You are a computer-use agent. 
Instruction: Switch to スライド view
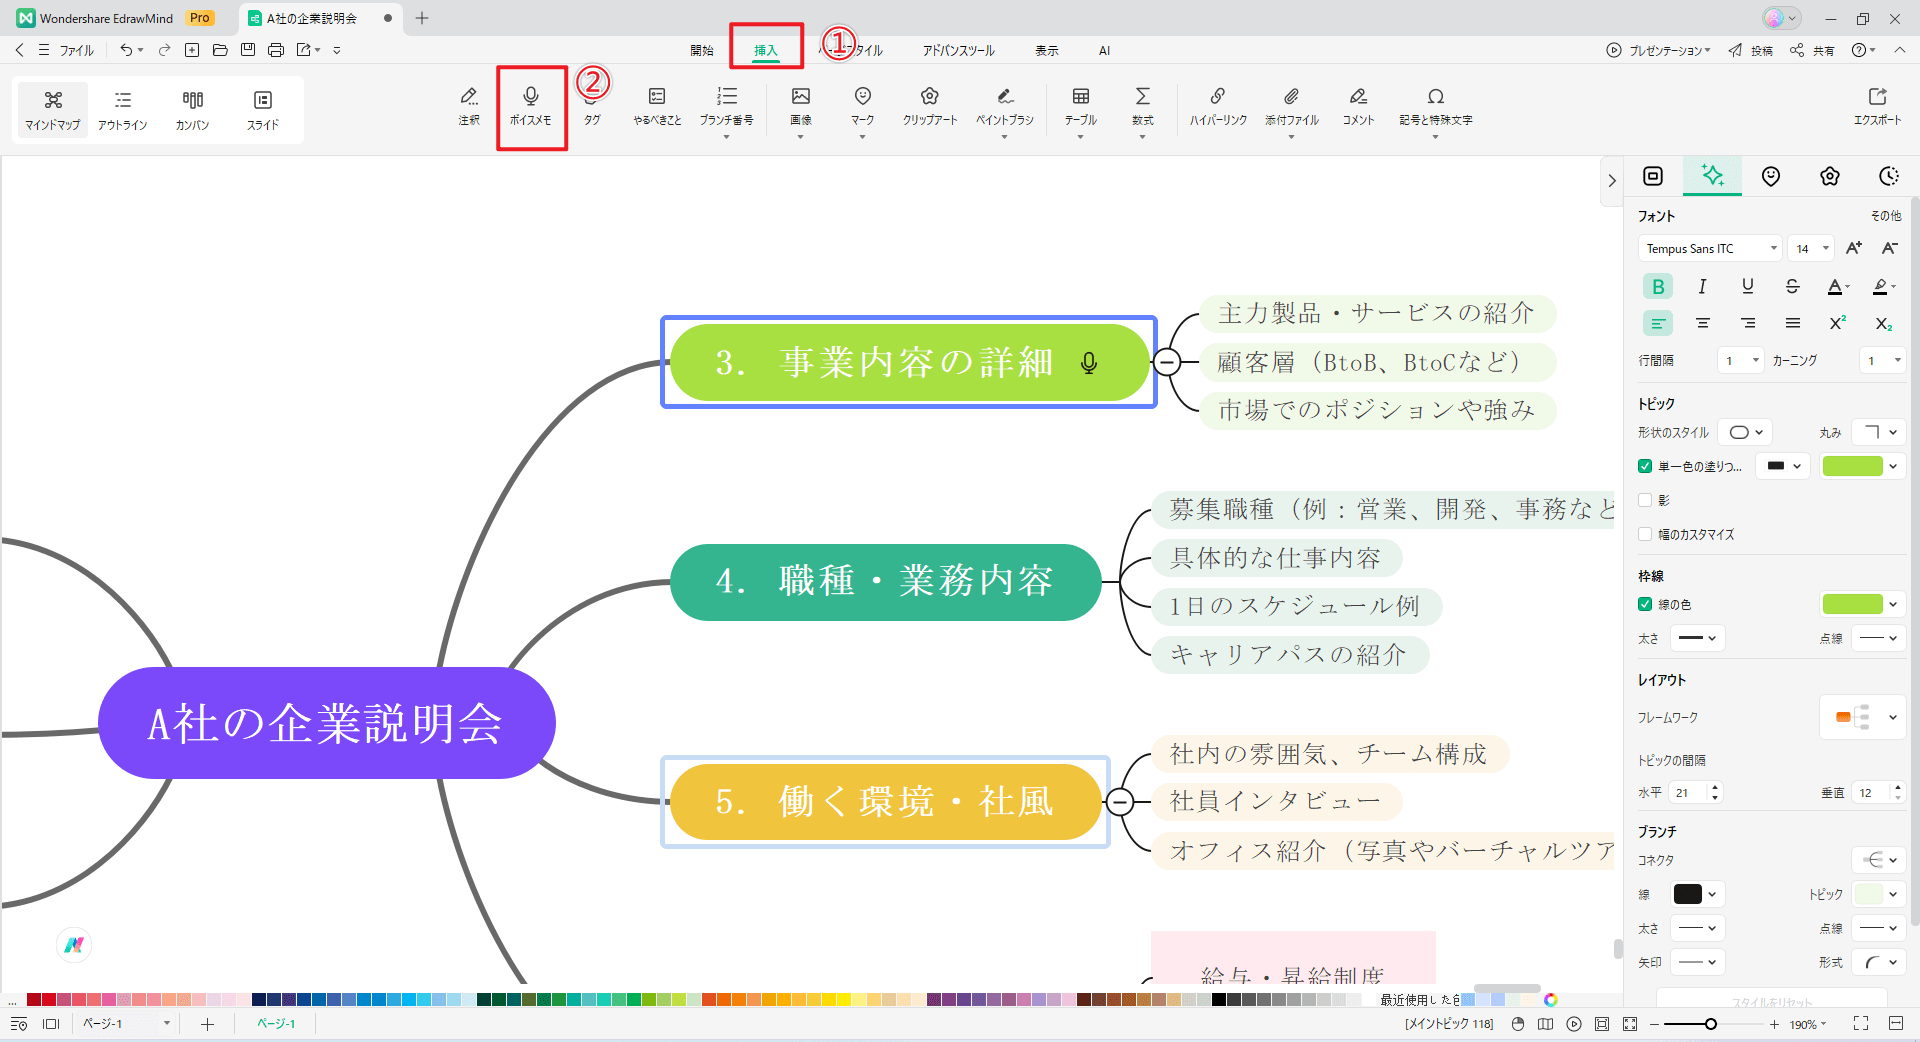(x=263, y=110)
